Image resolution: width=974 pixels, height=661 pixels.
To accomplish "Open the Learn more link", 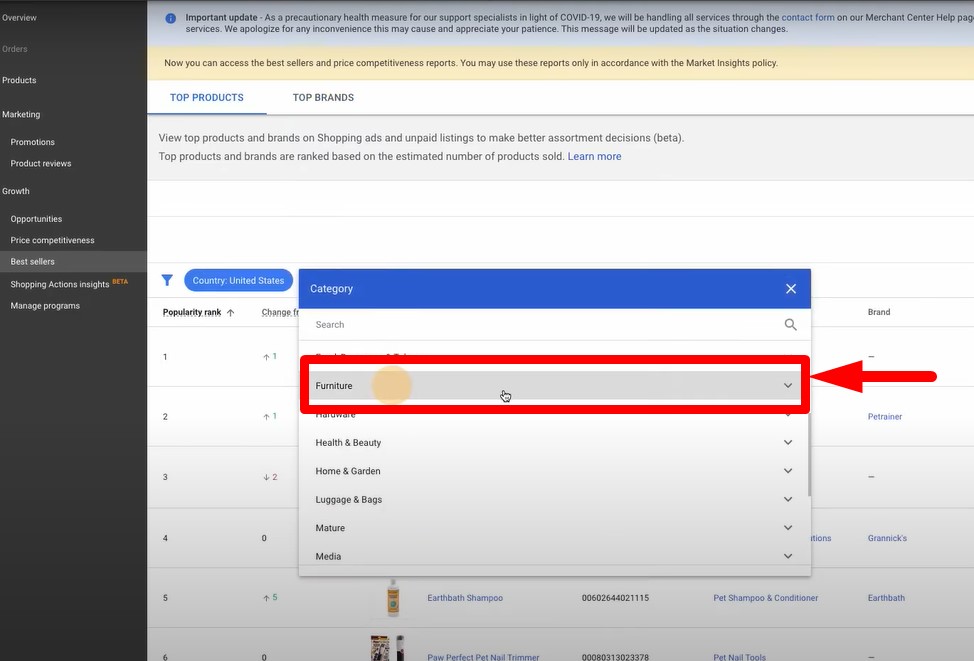I will tap(594, 157).
